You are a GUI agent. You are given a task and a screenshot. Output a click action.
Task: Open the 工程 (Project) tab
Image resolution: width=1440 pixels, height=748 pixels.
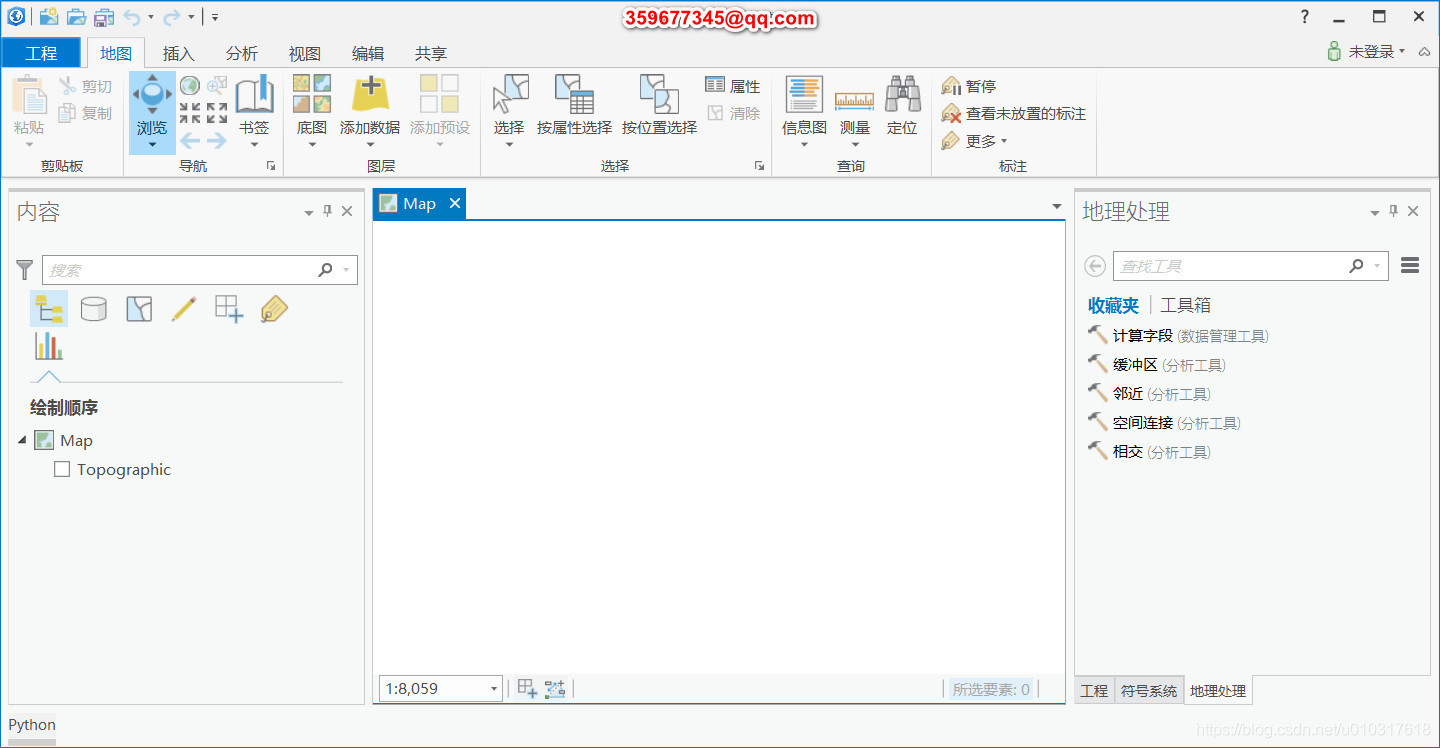(x=41, y=53)
